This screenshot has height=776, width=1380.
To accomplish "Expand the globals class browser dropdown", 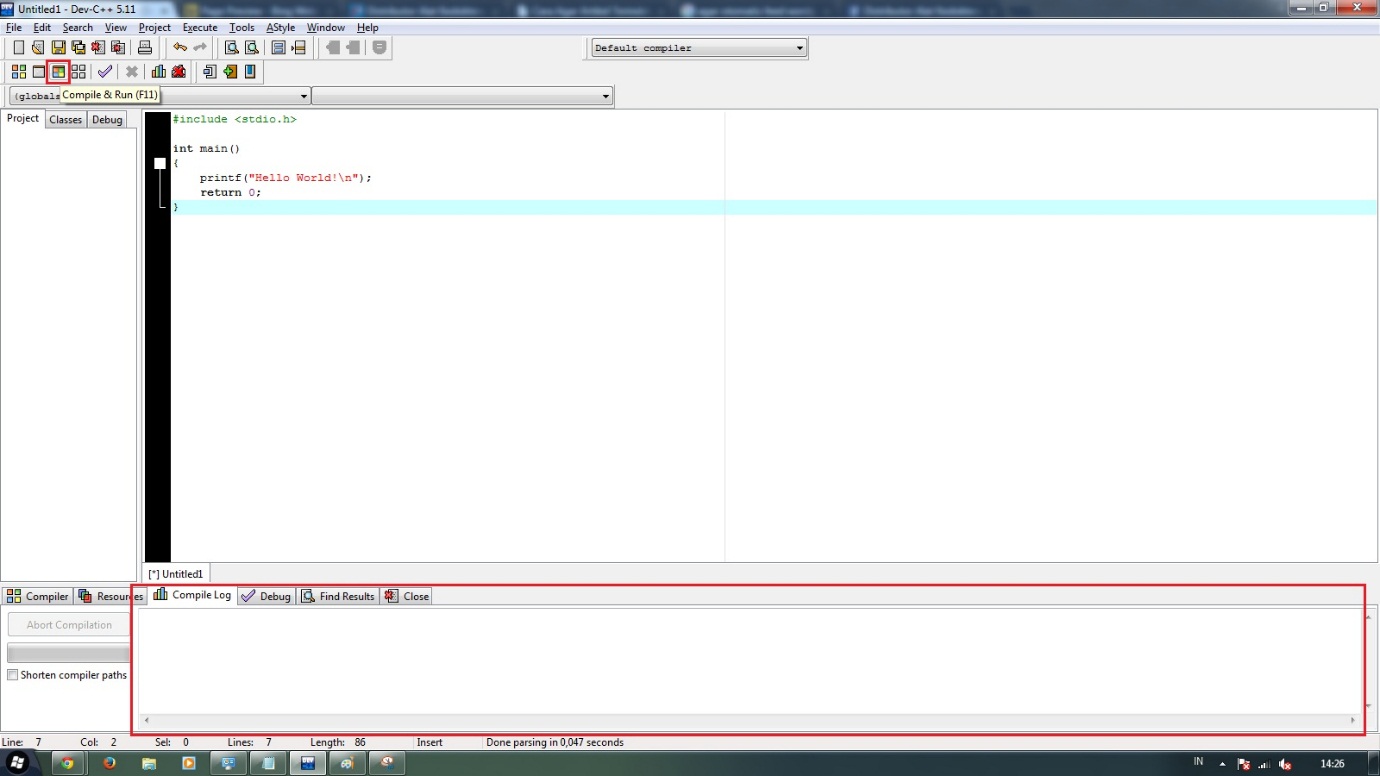I will [303, 95].
